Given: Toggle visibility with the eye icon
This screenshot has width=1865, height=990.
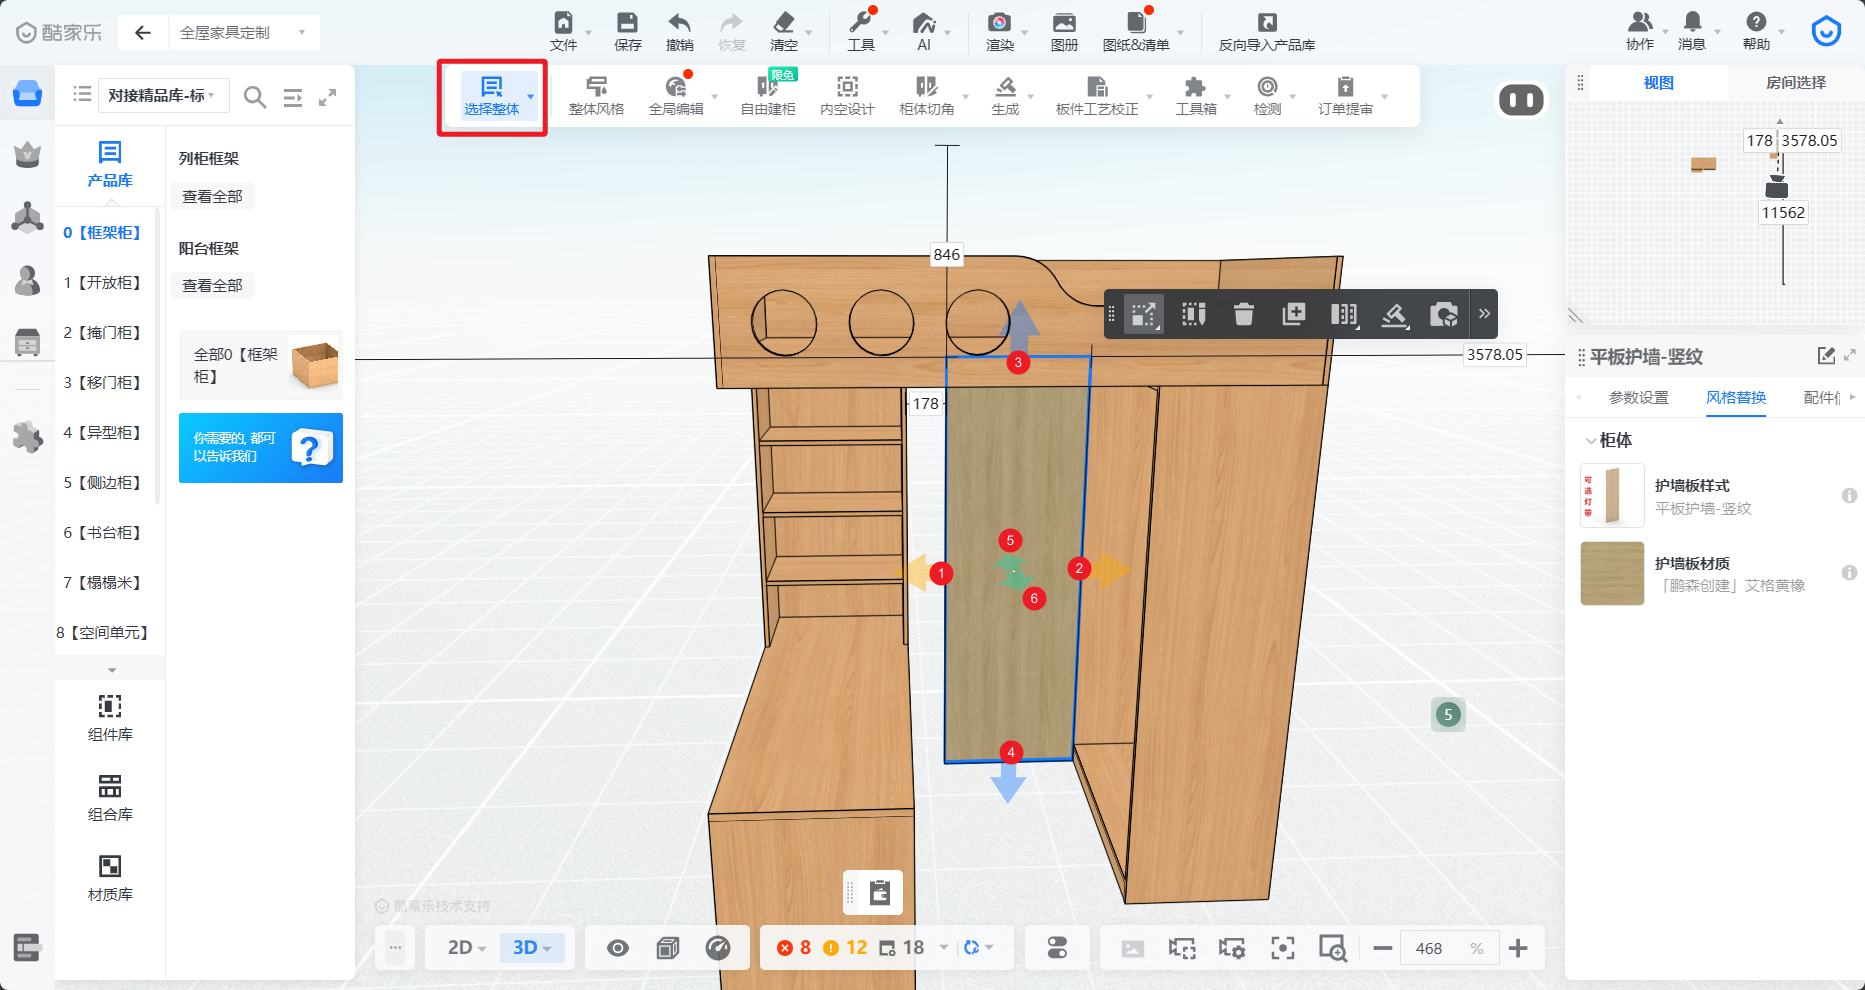Looking at the screenshot, I should [618, 948].
